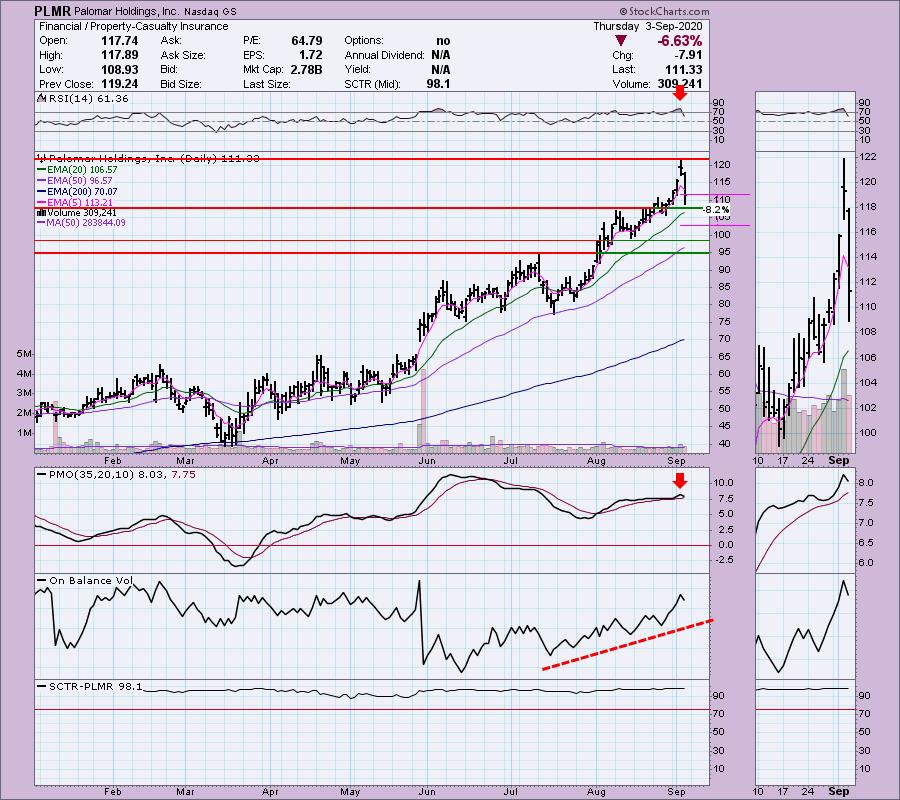Screen dimensions: 900x800
Task: Click the Annual Dividend label
Action: [x=384, y=55]
